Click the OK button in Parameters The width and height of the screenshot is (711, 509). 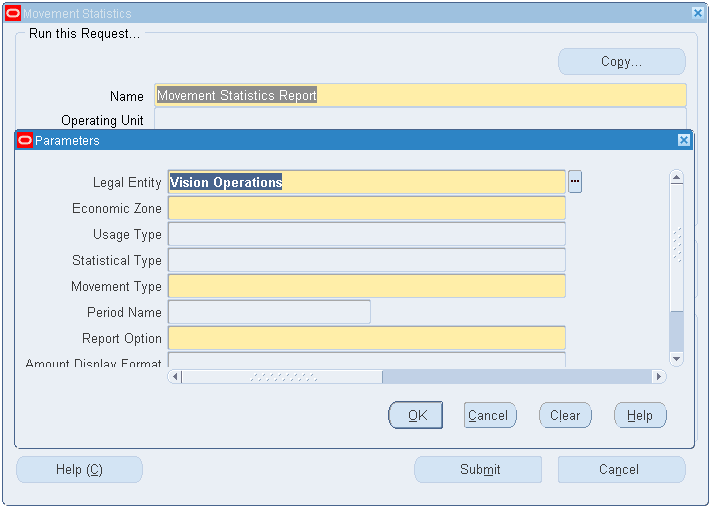(x=415, y=415)
